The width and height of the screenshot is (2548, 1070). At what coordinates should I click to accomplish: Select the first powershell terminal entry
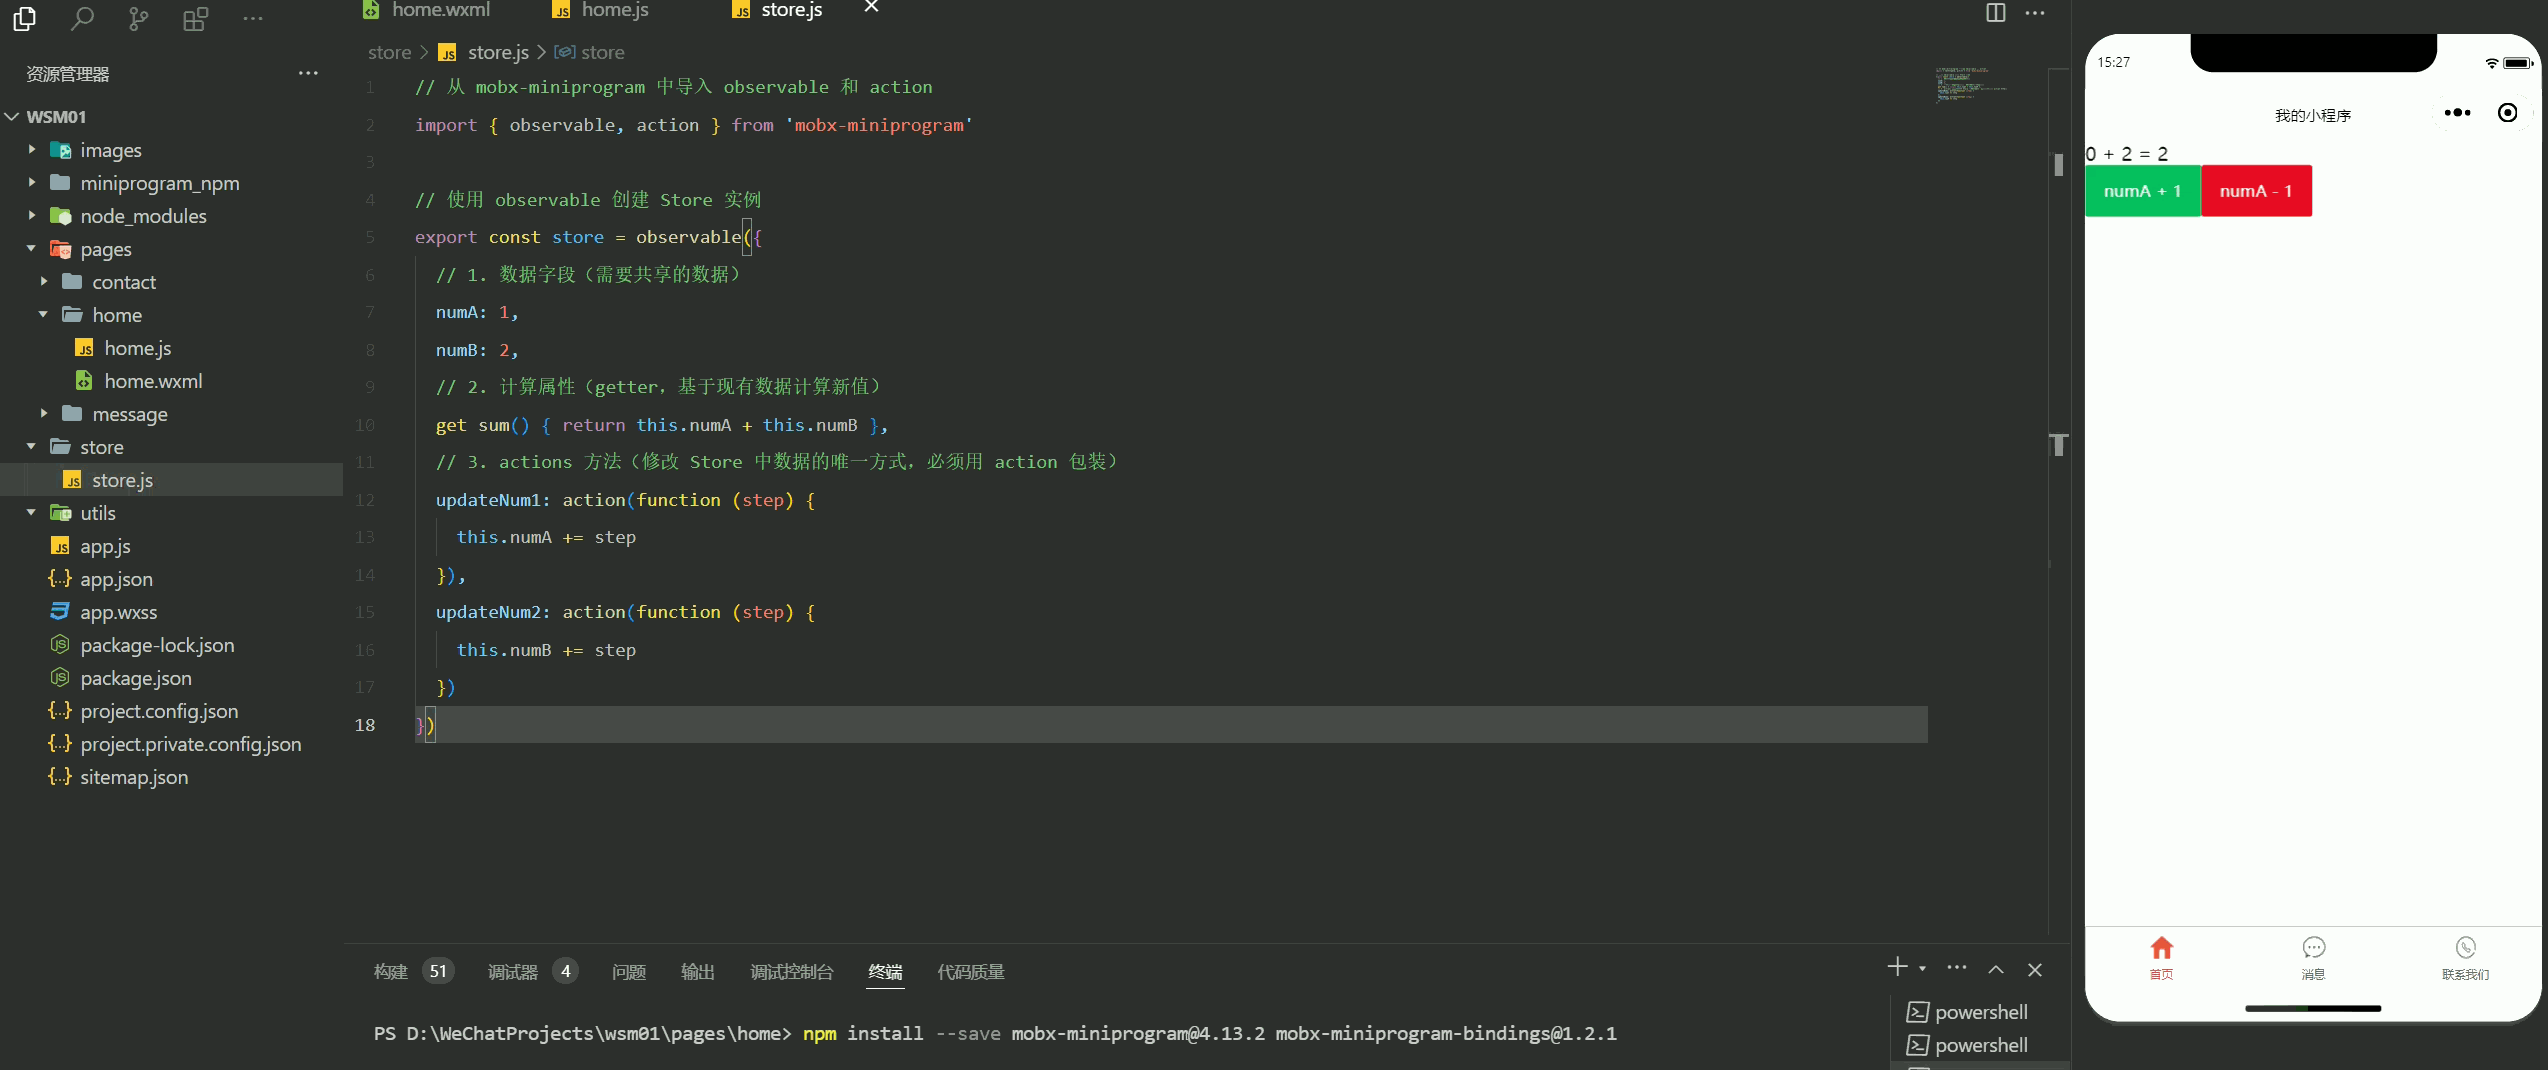1967,1012
